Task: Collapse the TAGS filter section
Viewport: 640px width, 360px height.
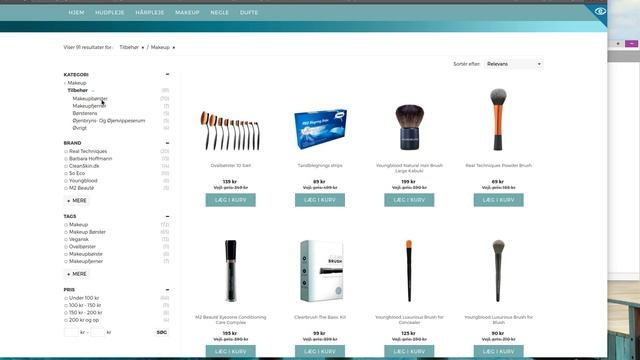Action: click(167, 216)
